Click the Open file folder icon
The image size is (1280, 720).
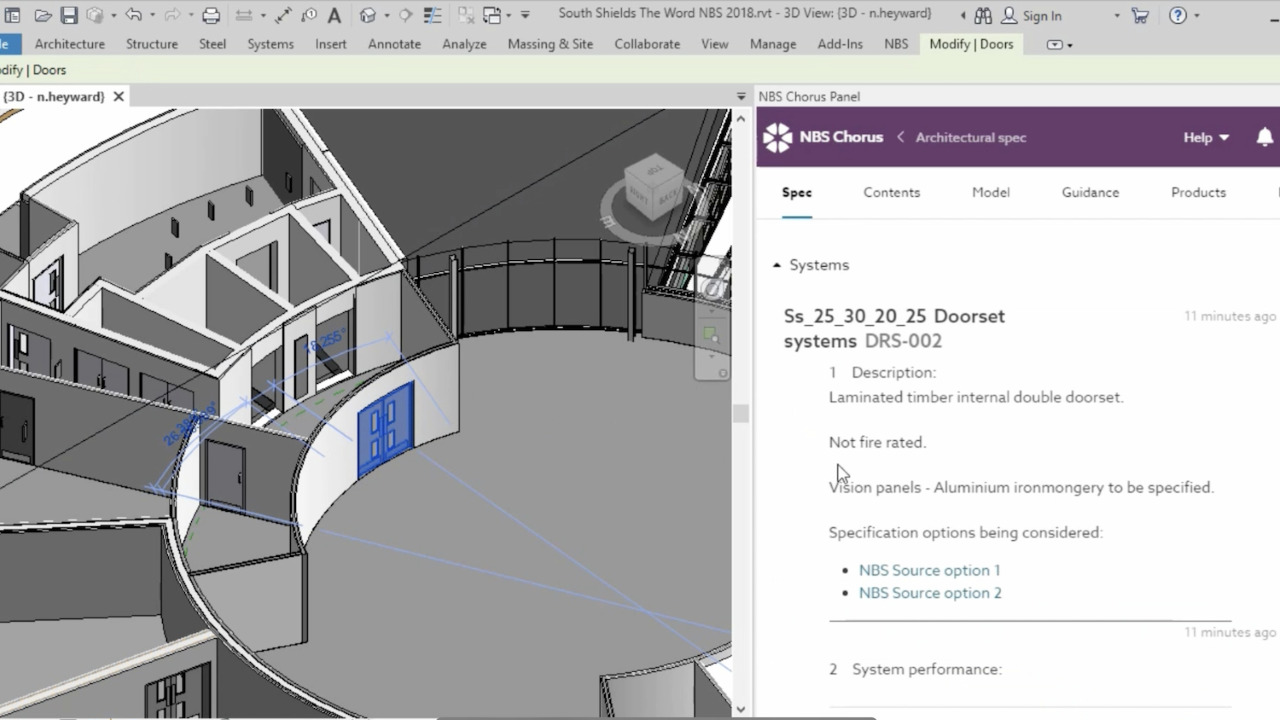coord(43,15)
